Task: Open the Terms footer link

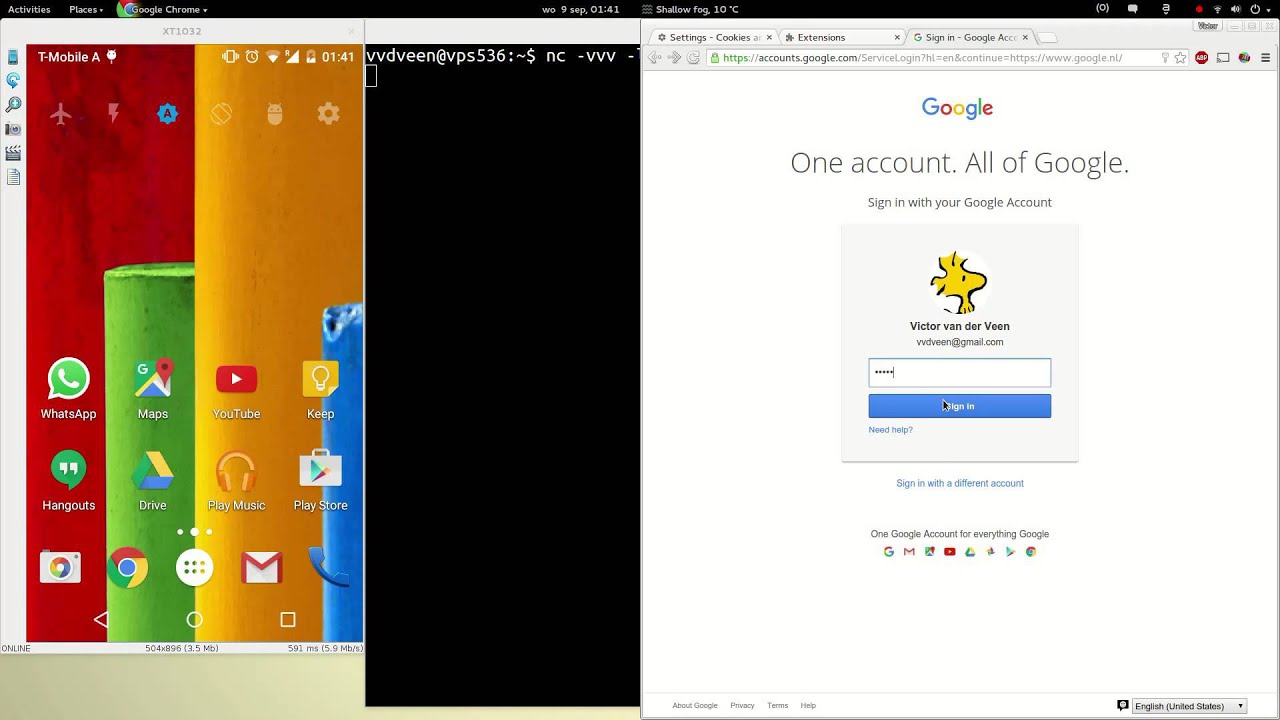Action: 777,706
